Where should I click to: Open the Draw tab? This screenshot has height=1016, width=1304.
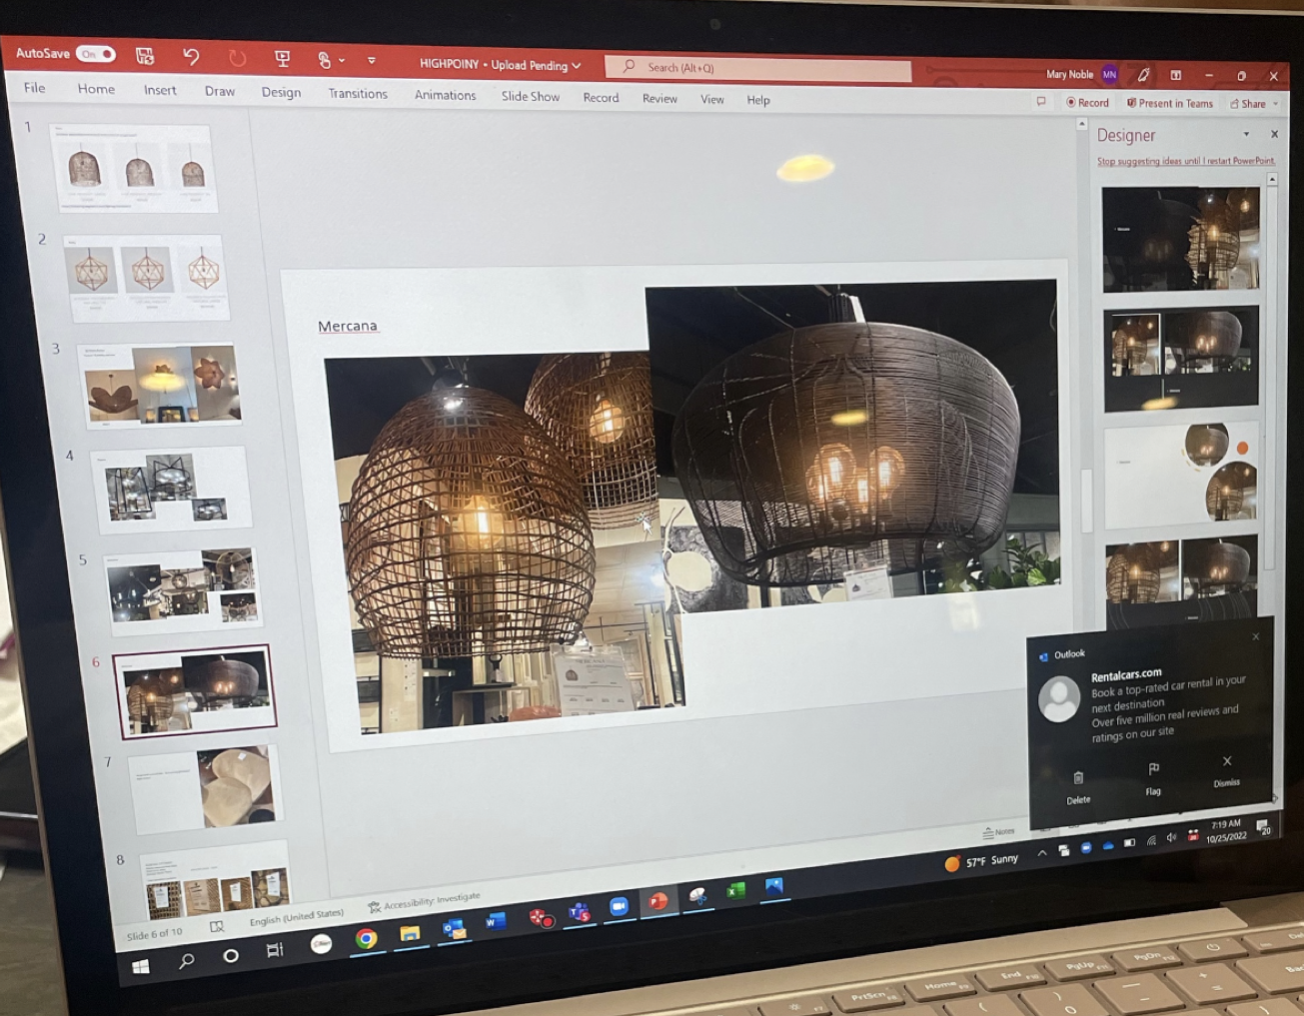[x=220, y=91]
